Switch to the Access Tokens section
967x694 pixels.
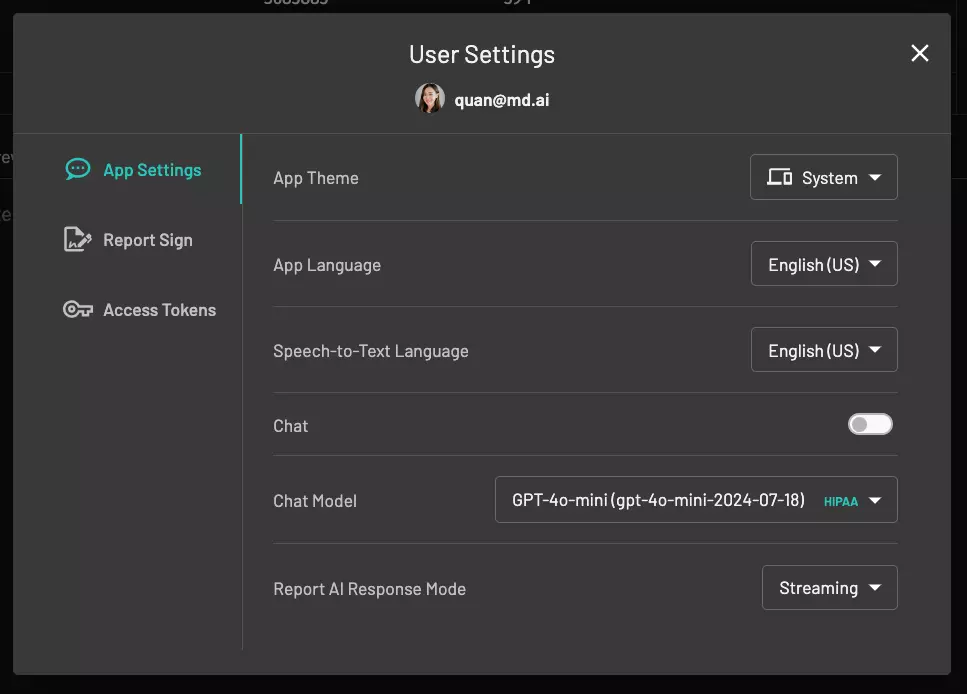[x=160, y=309]
